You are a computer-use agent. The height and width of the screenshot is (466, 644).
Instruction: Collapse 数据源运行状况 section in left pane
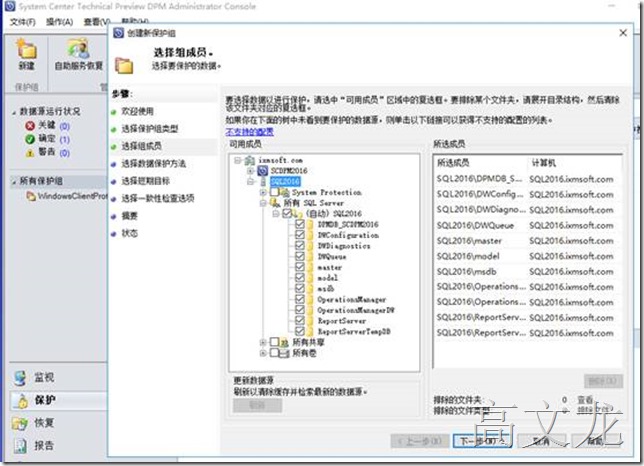(14, 112)
